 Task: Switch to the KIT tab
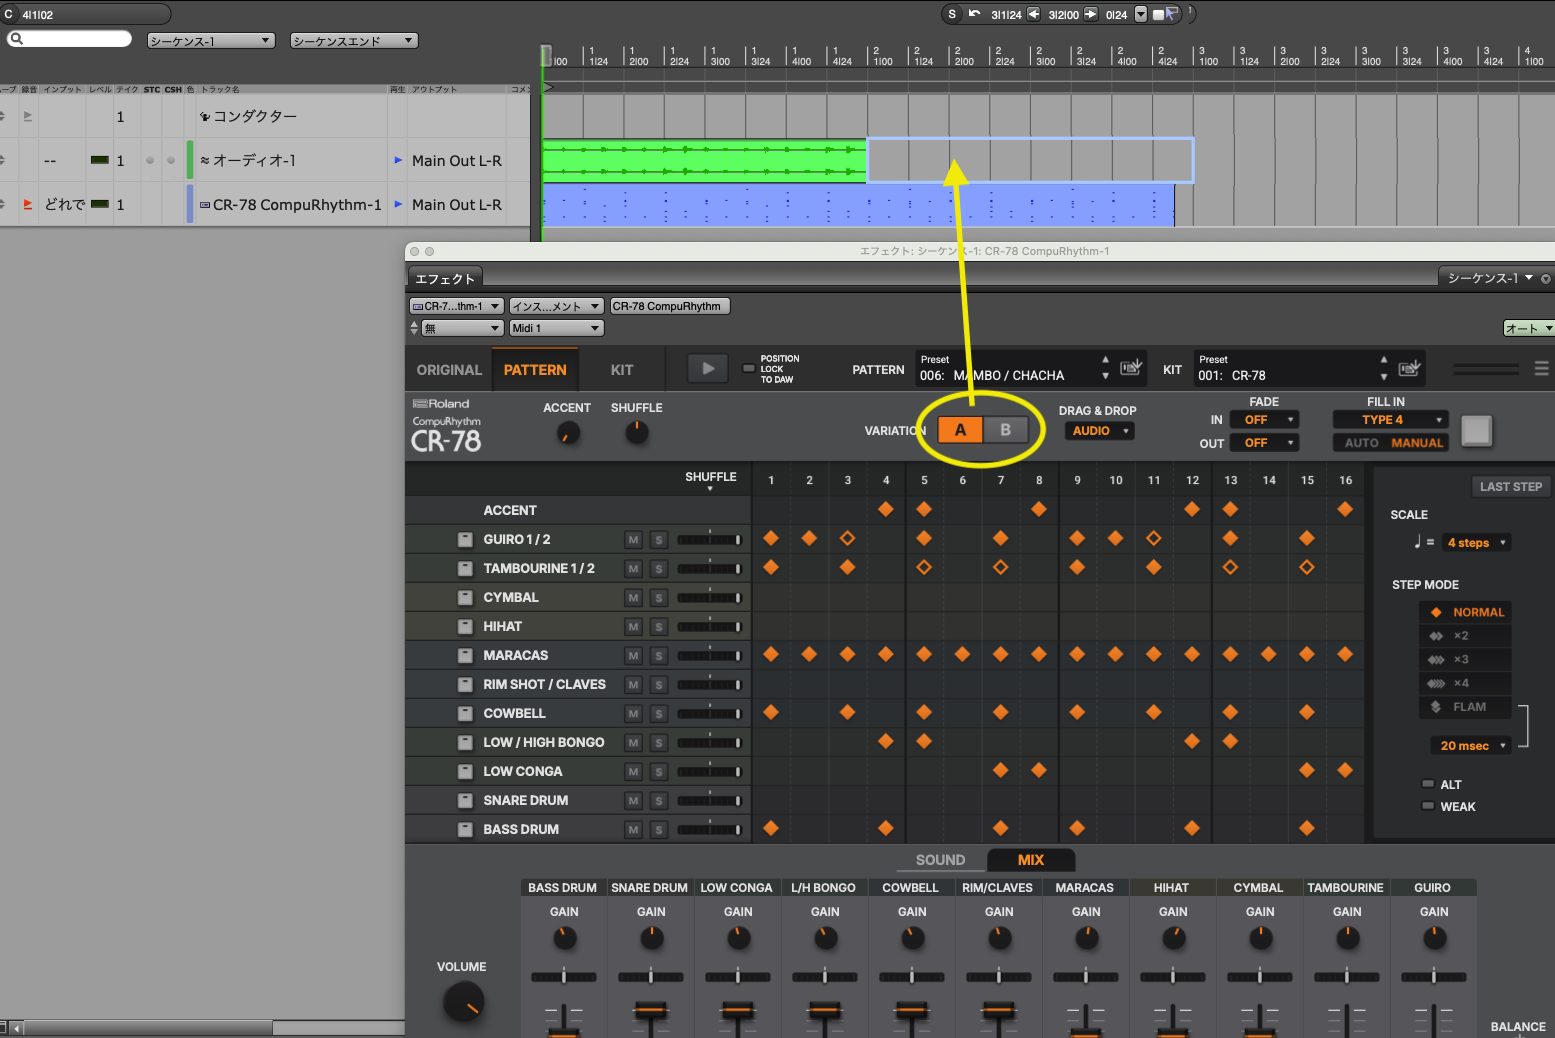click(621, 370)
